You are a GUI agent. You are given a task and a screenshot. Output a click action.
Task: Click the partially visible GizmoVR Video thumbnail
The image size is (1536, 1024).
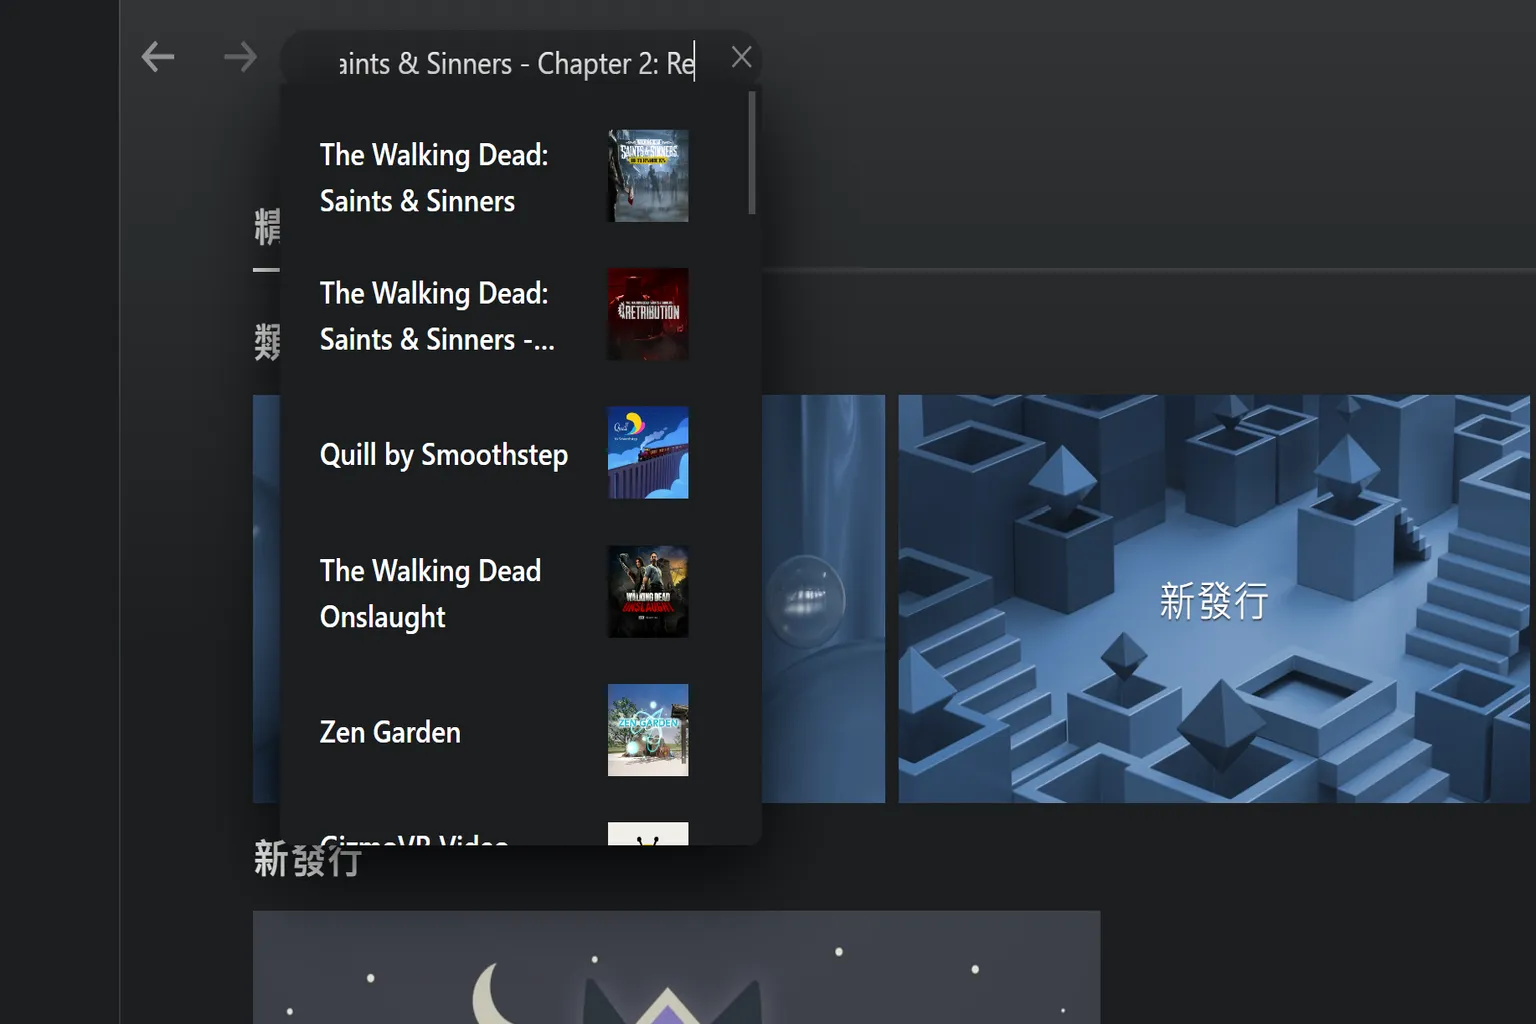click(x=648, y=834)
